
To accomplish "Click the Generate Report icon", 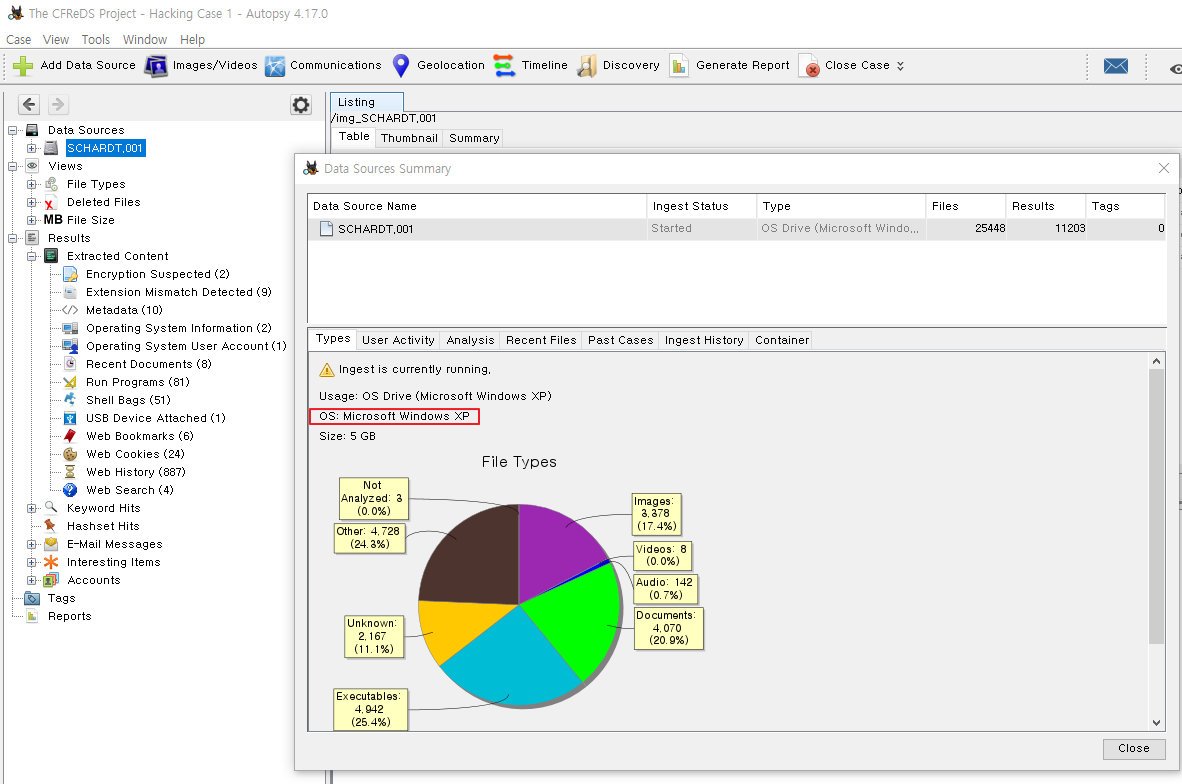I will pyautogui.click(x=679, y=66).
